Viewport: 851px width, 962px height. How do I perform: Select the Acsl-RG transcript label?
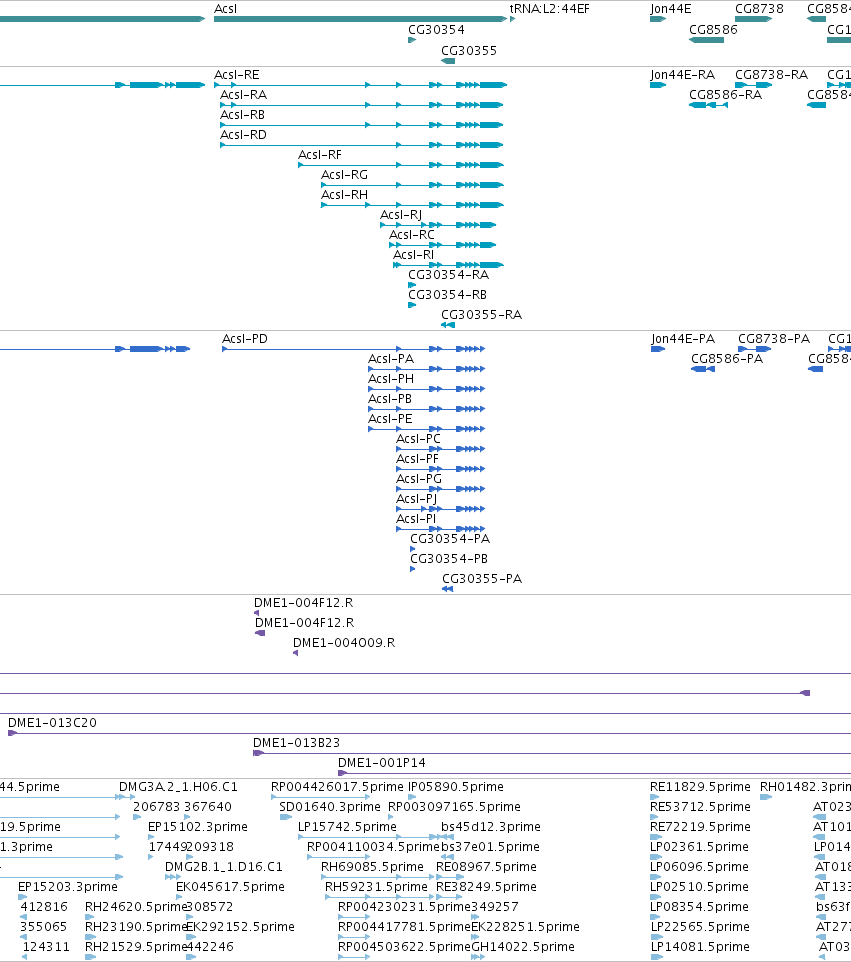click(344, 175)
